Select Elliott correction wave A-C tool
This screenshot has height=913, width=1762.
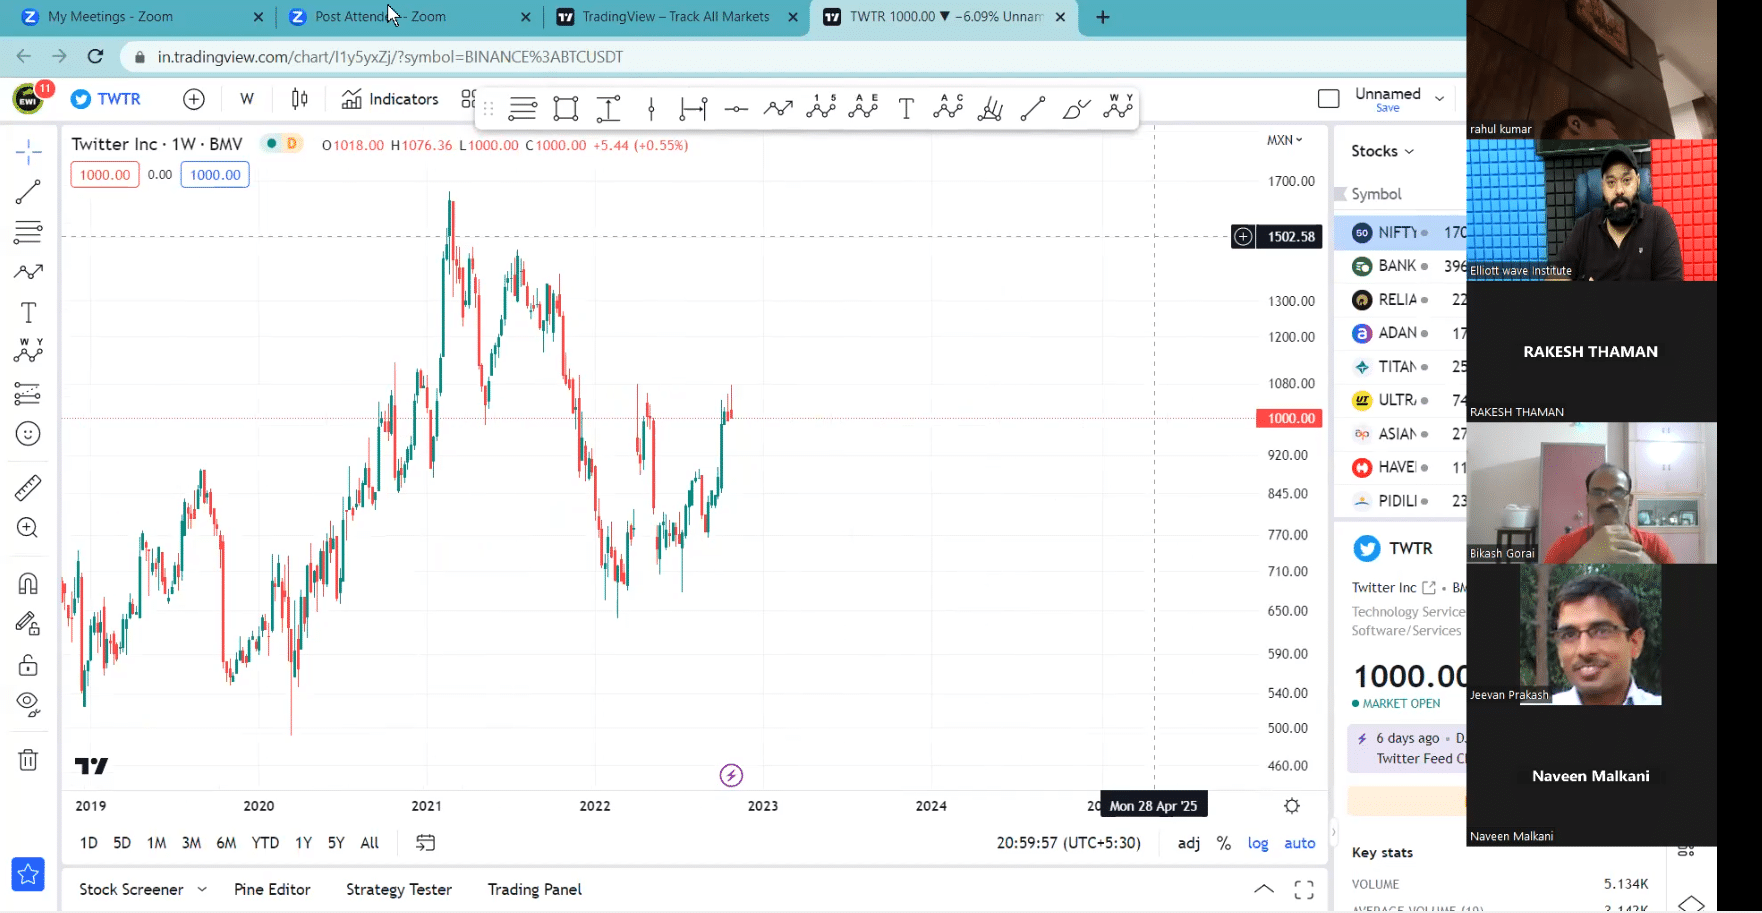[948, 108]
